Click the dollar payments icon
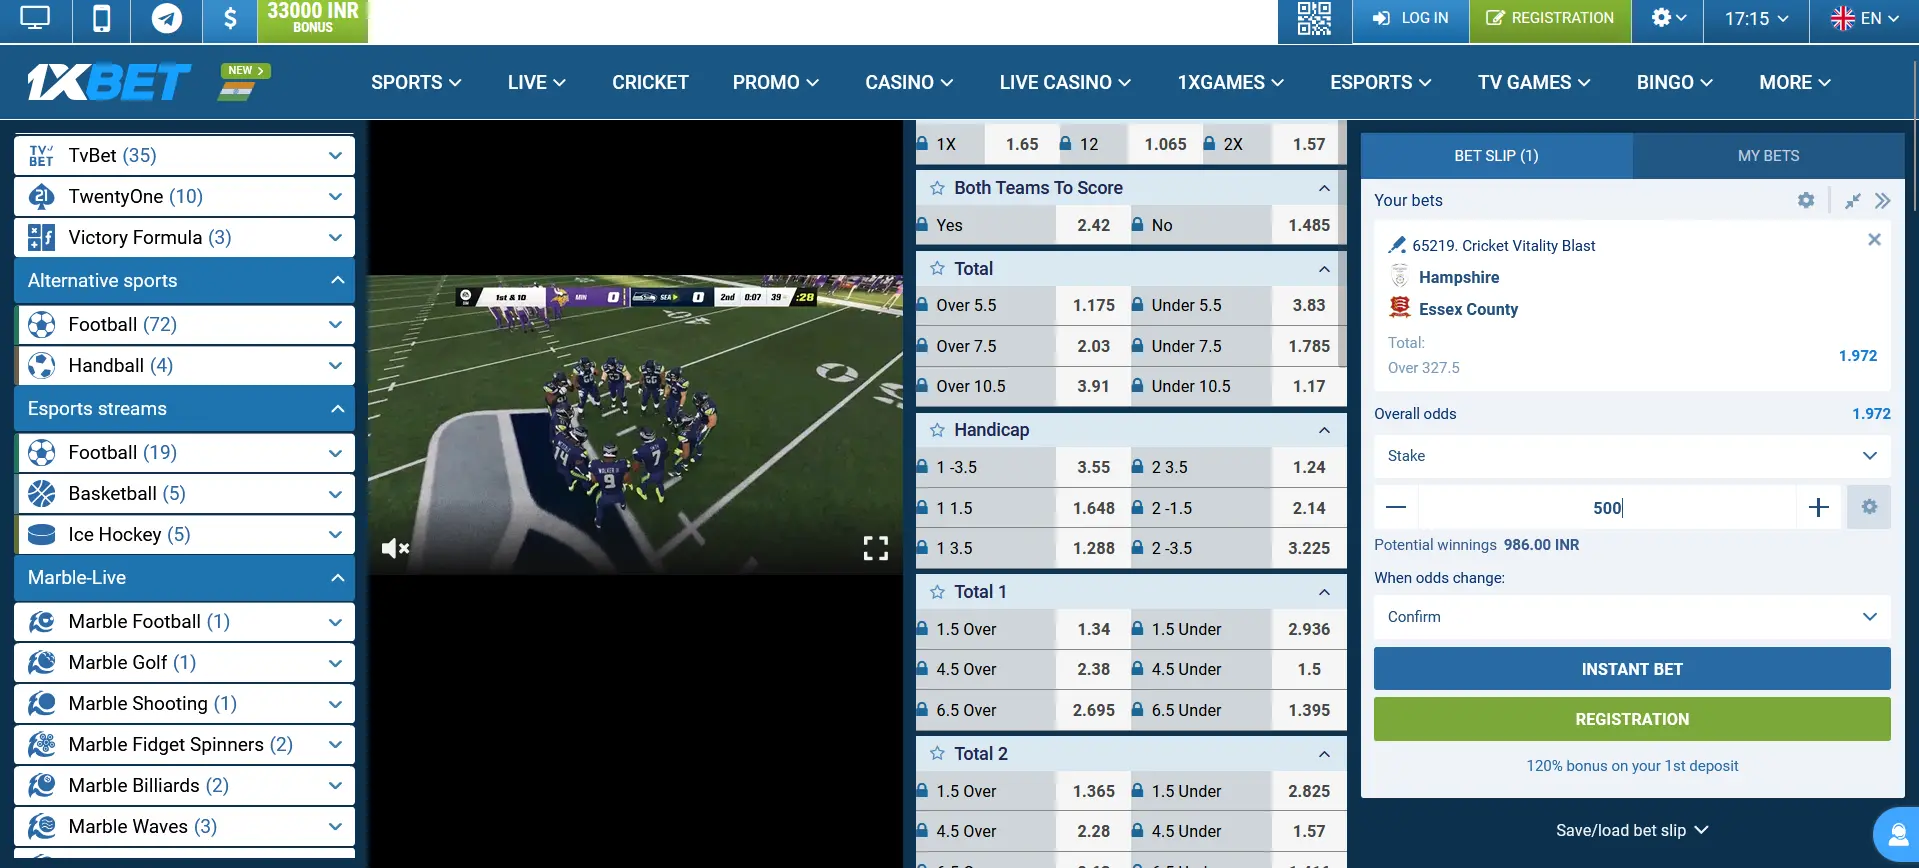Image resolution: width=1919 pixels, height=868 pixels. click(230, 19)
